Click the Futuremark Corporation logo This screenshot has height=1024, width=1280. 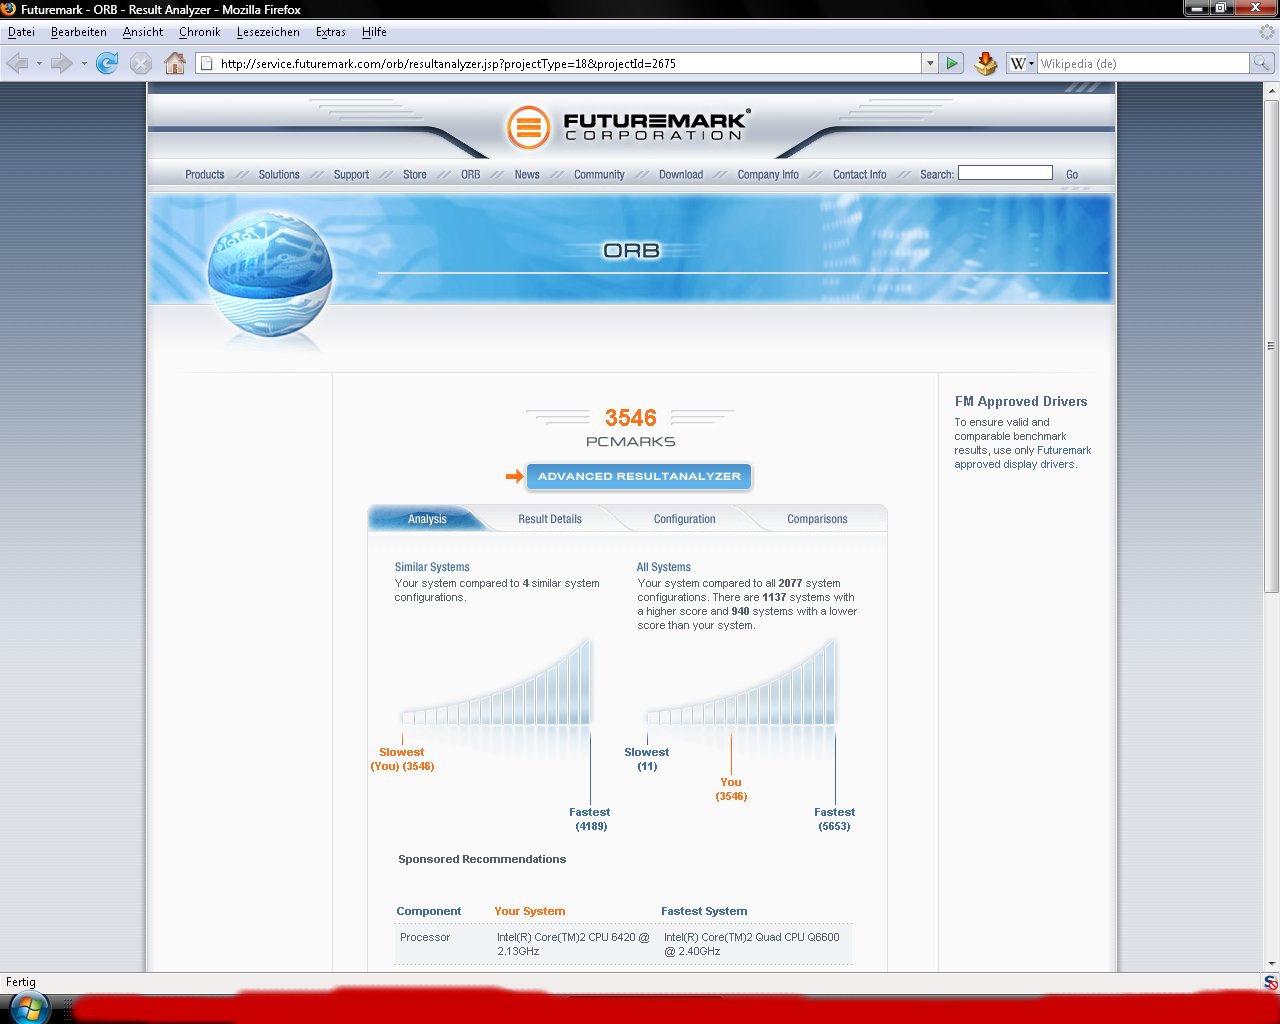coord(628,127)
